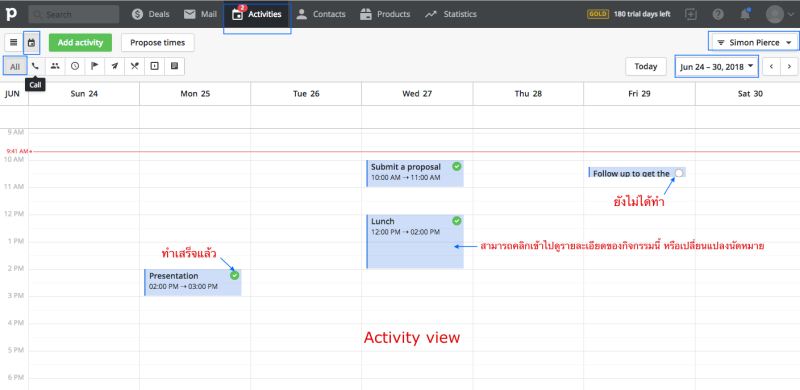This screenshot has width=800, height=390.
Task: Filter activities by Call type
Action: tap(35, 66)
